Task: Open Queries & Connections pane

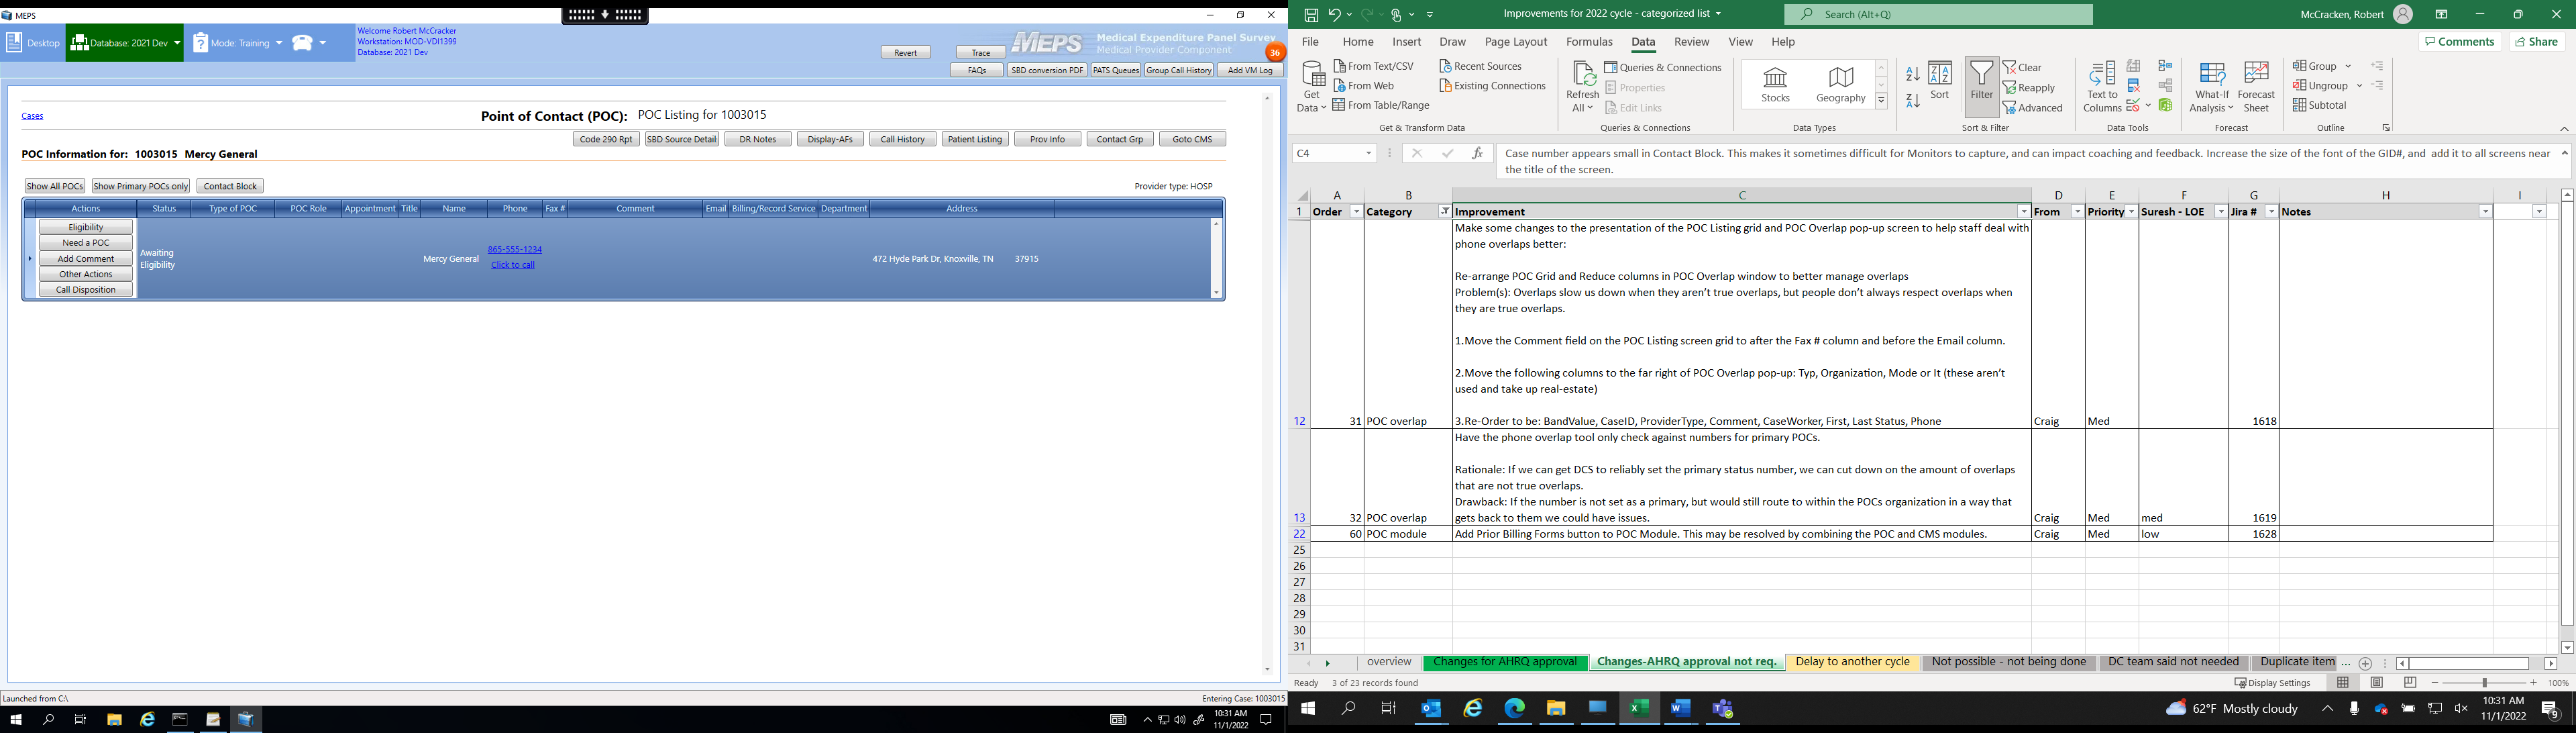Action: coord(1662,67)
